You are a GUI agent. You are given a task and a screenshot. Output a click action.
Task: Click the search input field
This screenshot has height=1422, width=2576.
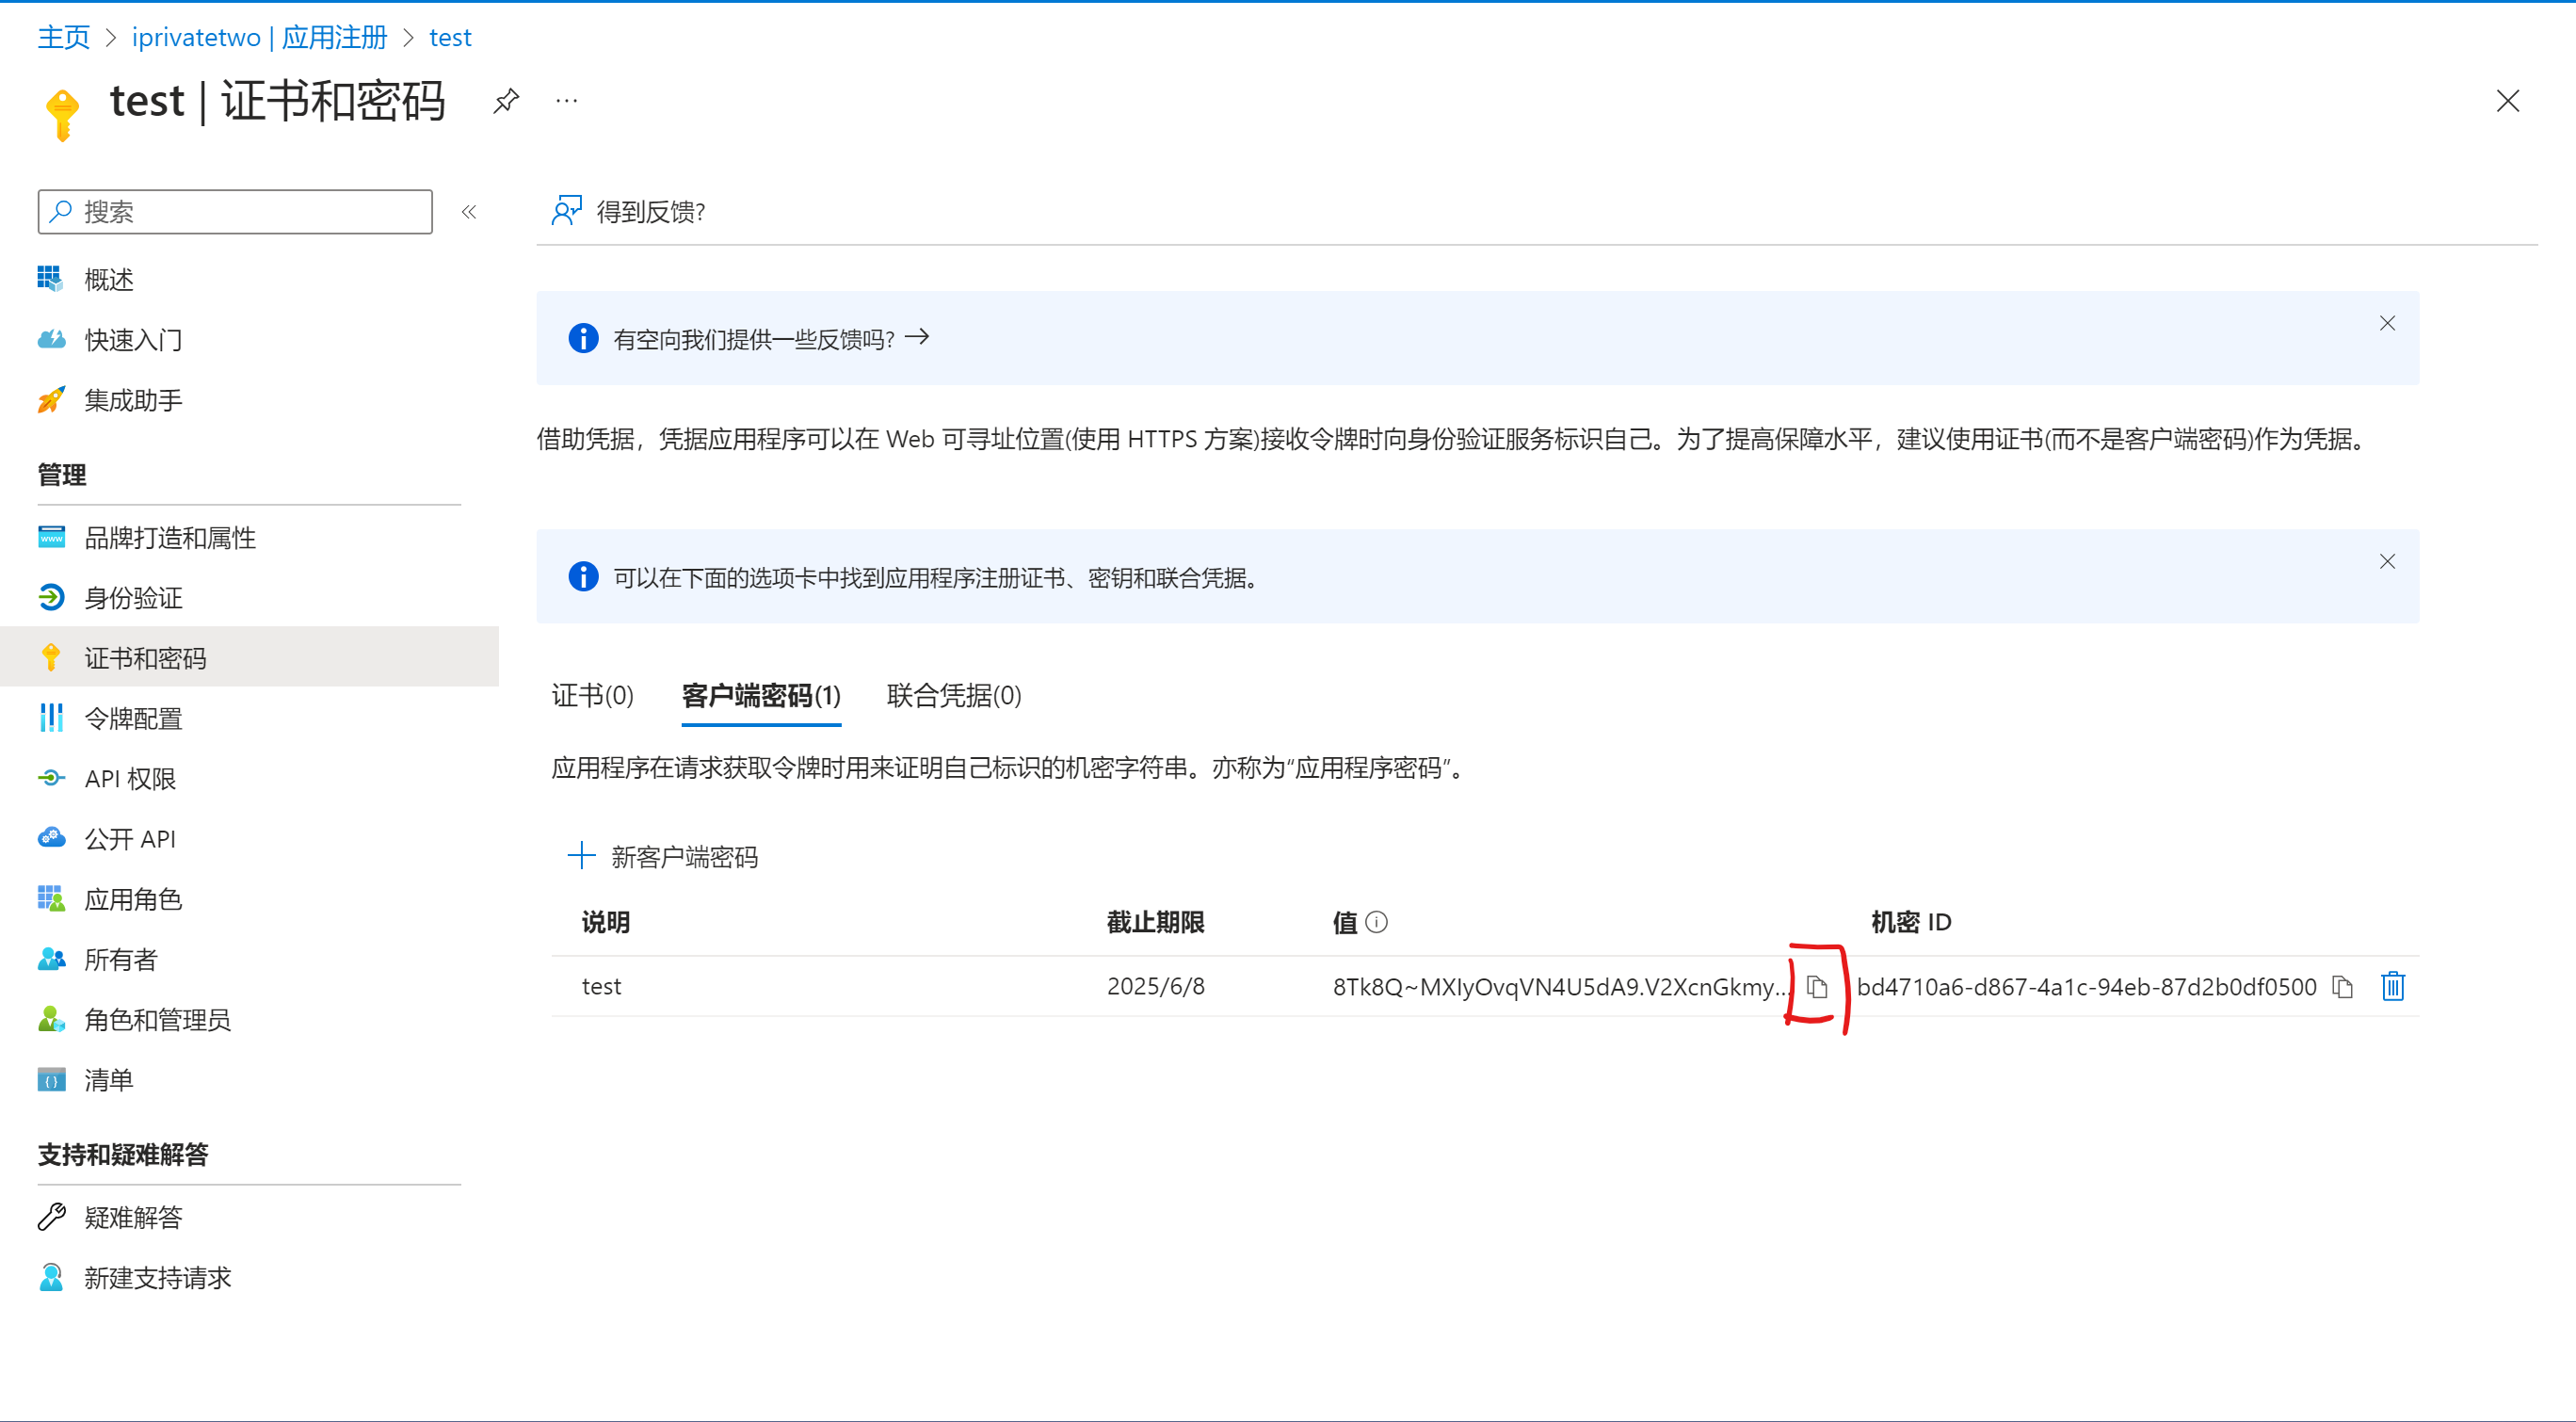pyautogui.click(x=233, y=212)
